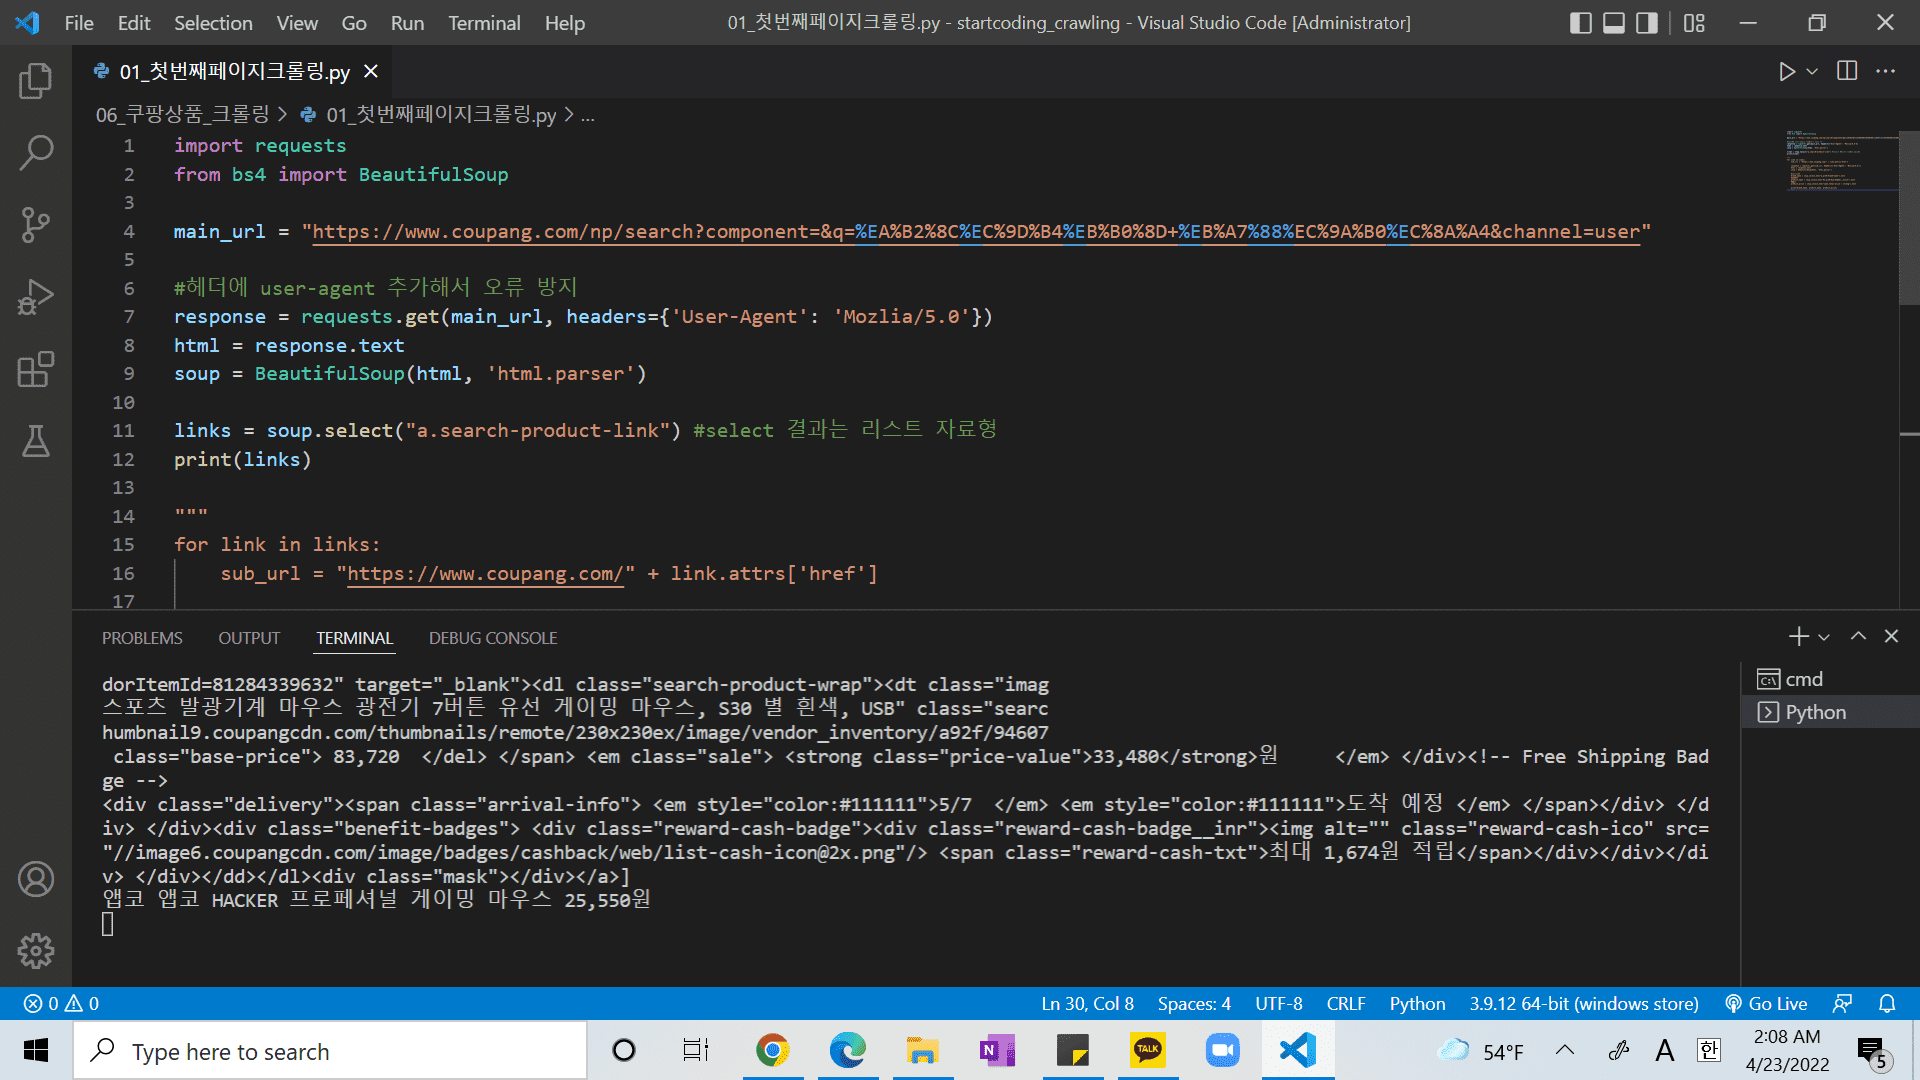Go to line via Ln 30, Col 8
The width and height of the screenshot is (1920, 1080).
(x=1087, y=1003)
